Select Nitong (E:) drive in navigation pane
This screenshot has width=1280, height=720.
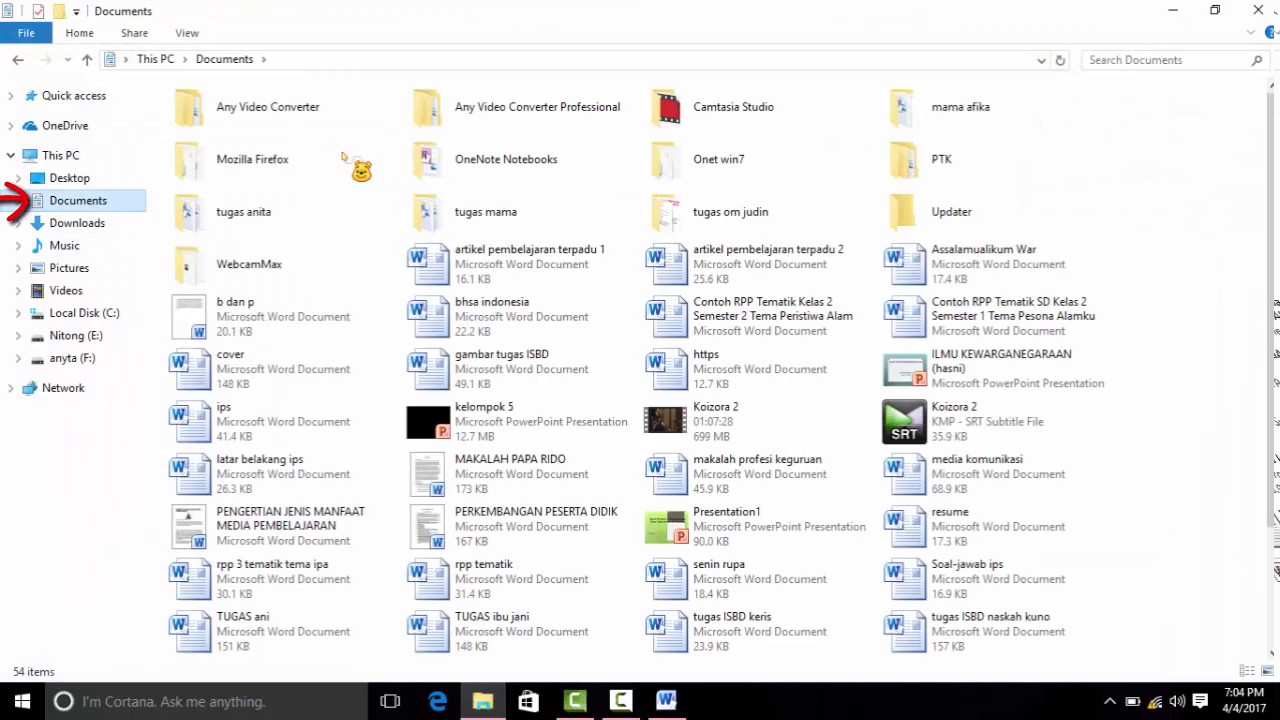(76, 336)
